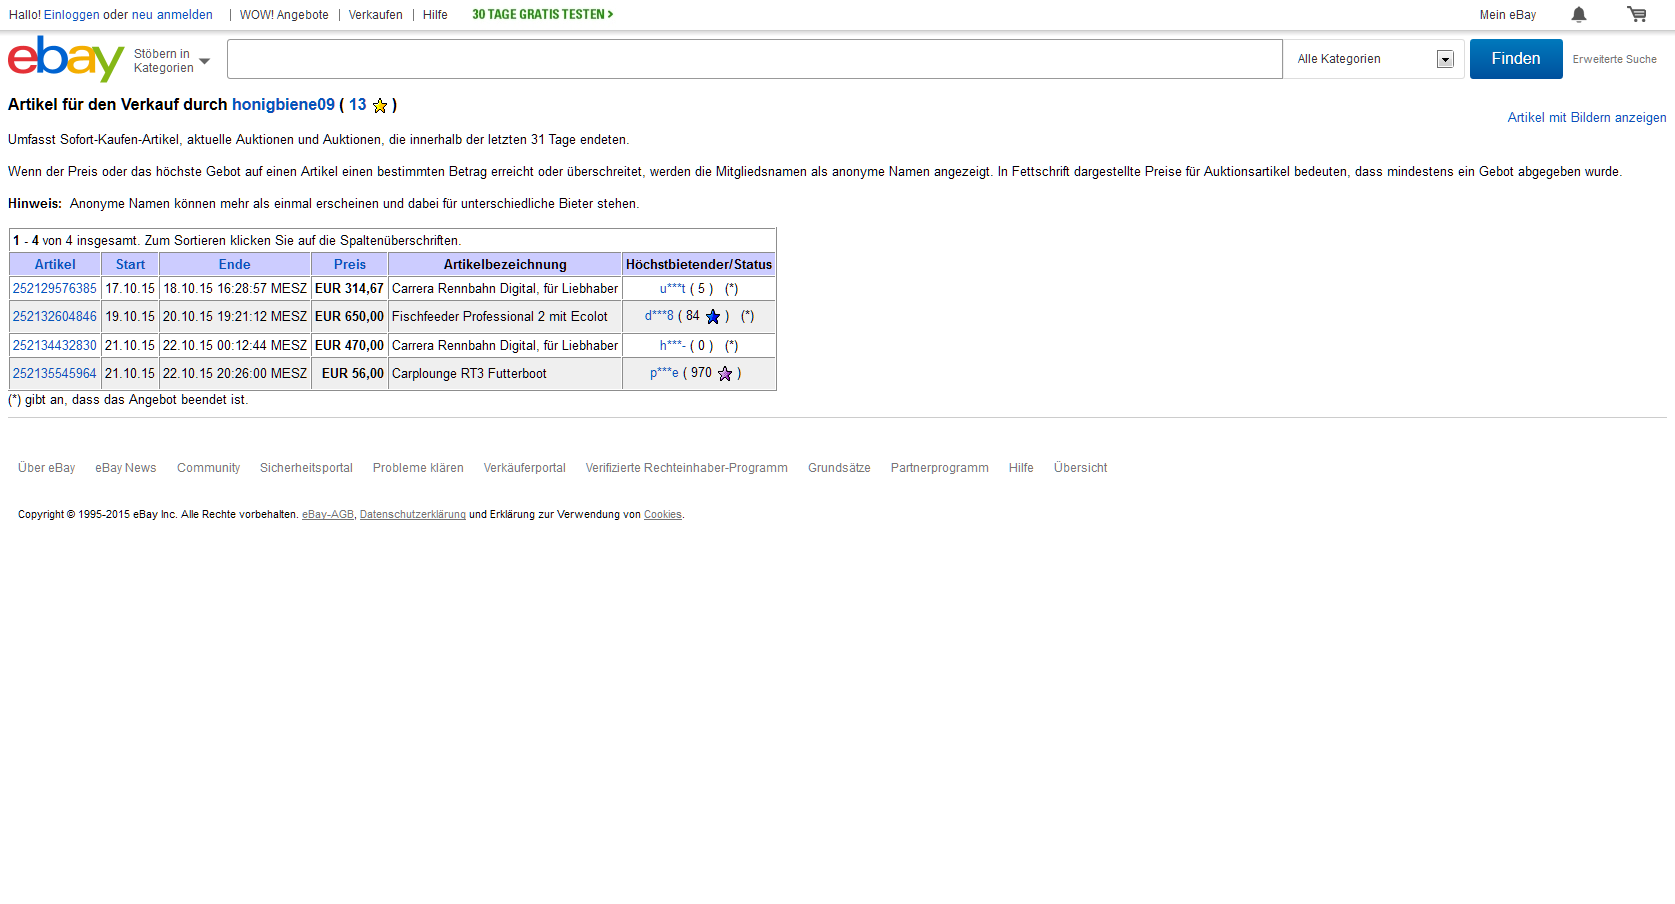Open the Mein eBay menu
The width and height of the screenshot is (1675, 904).
[x=1507, y=15]
